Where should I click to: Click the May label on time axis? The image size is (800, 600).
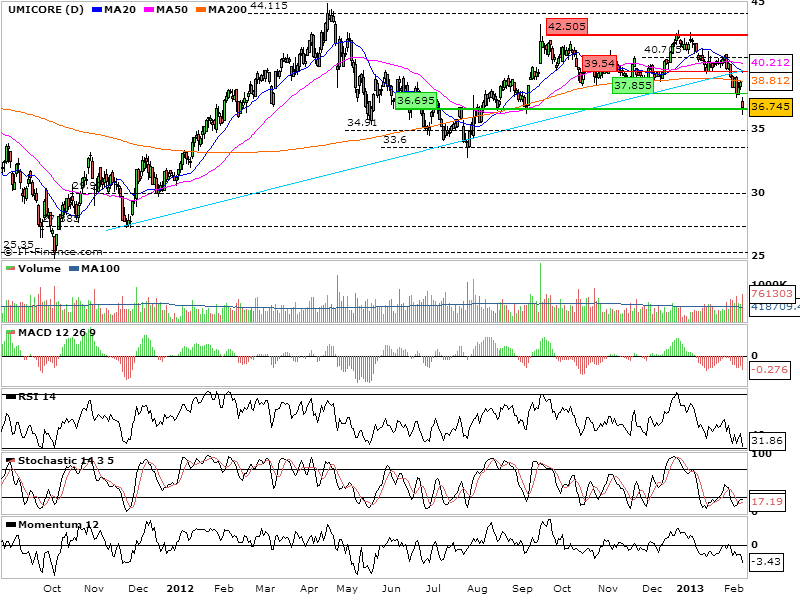point(347,589)
